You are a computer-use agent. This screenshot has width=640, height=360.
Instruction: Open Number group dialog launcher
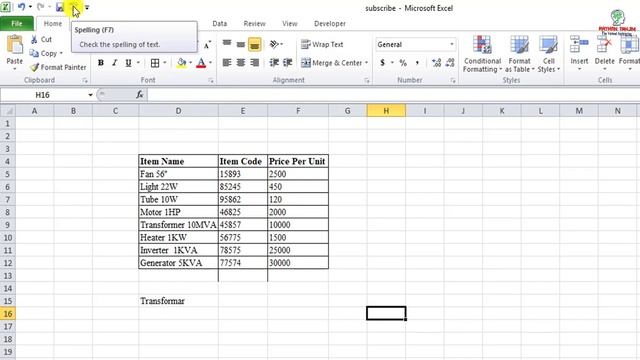click(x=453, y=81)
